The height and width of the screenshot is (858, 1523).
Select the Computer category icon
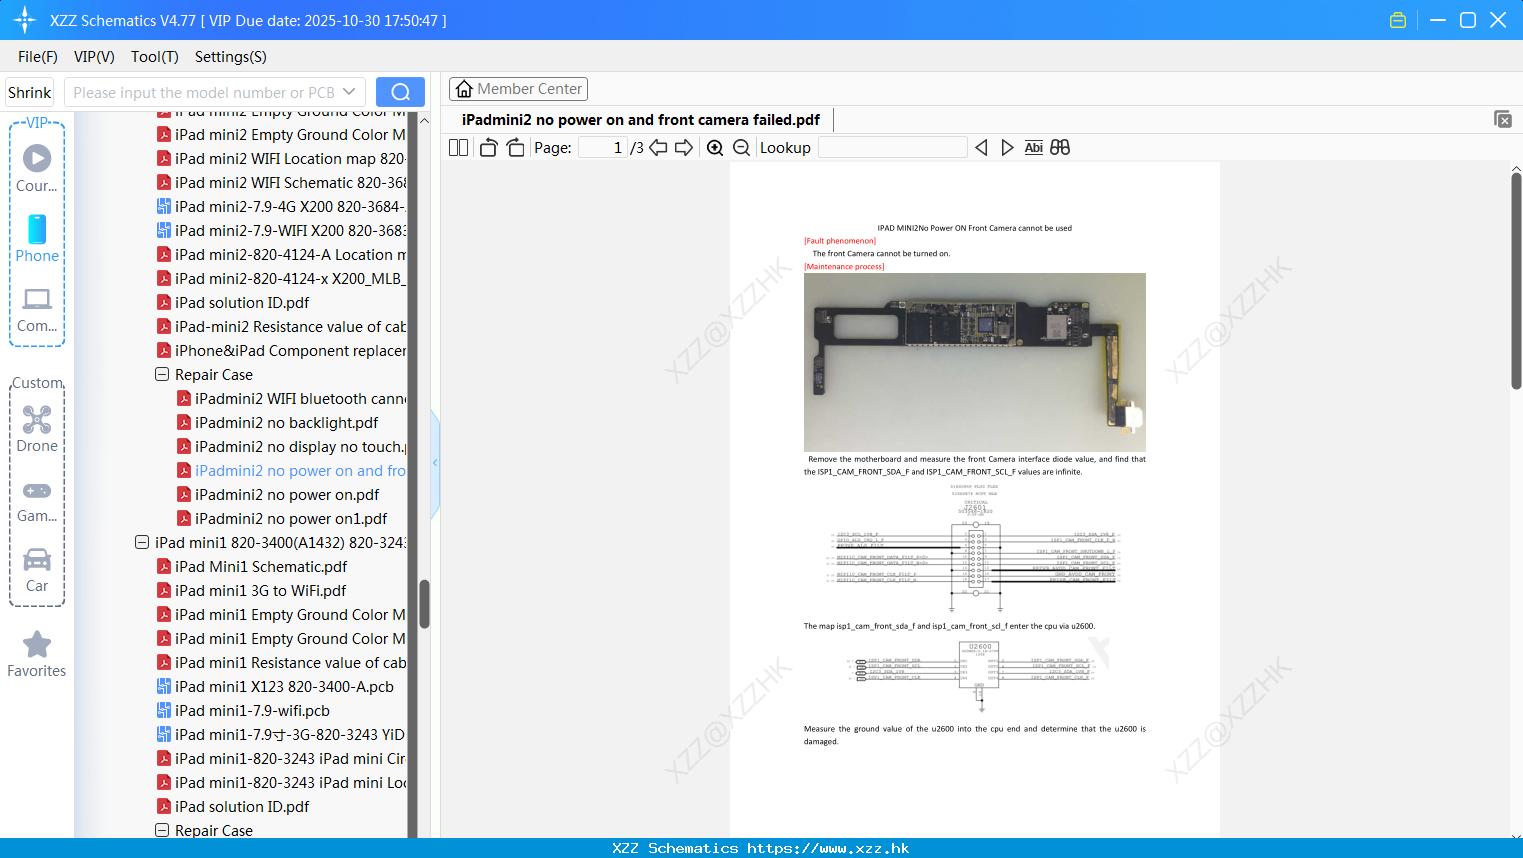coord(37,309)
